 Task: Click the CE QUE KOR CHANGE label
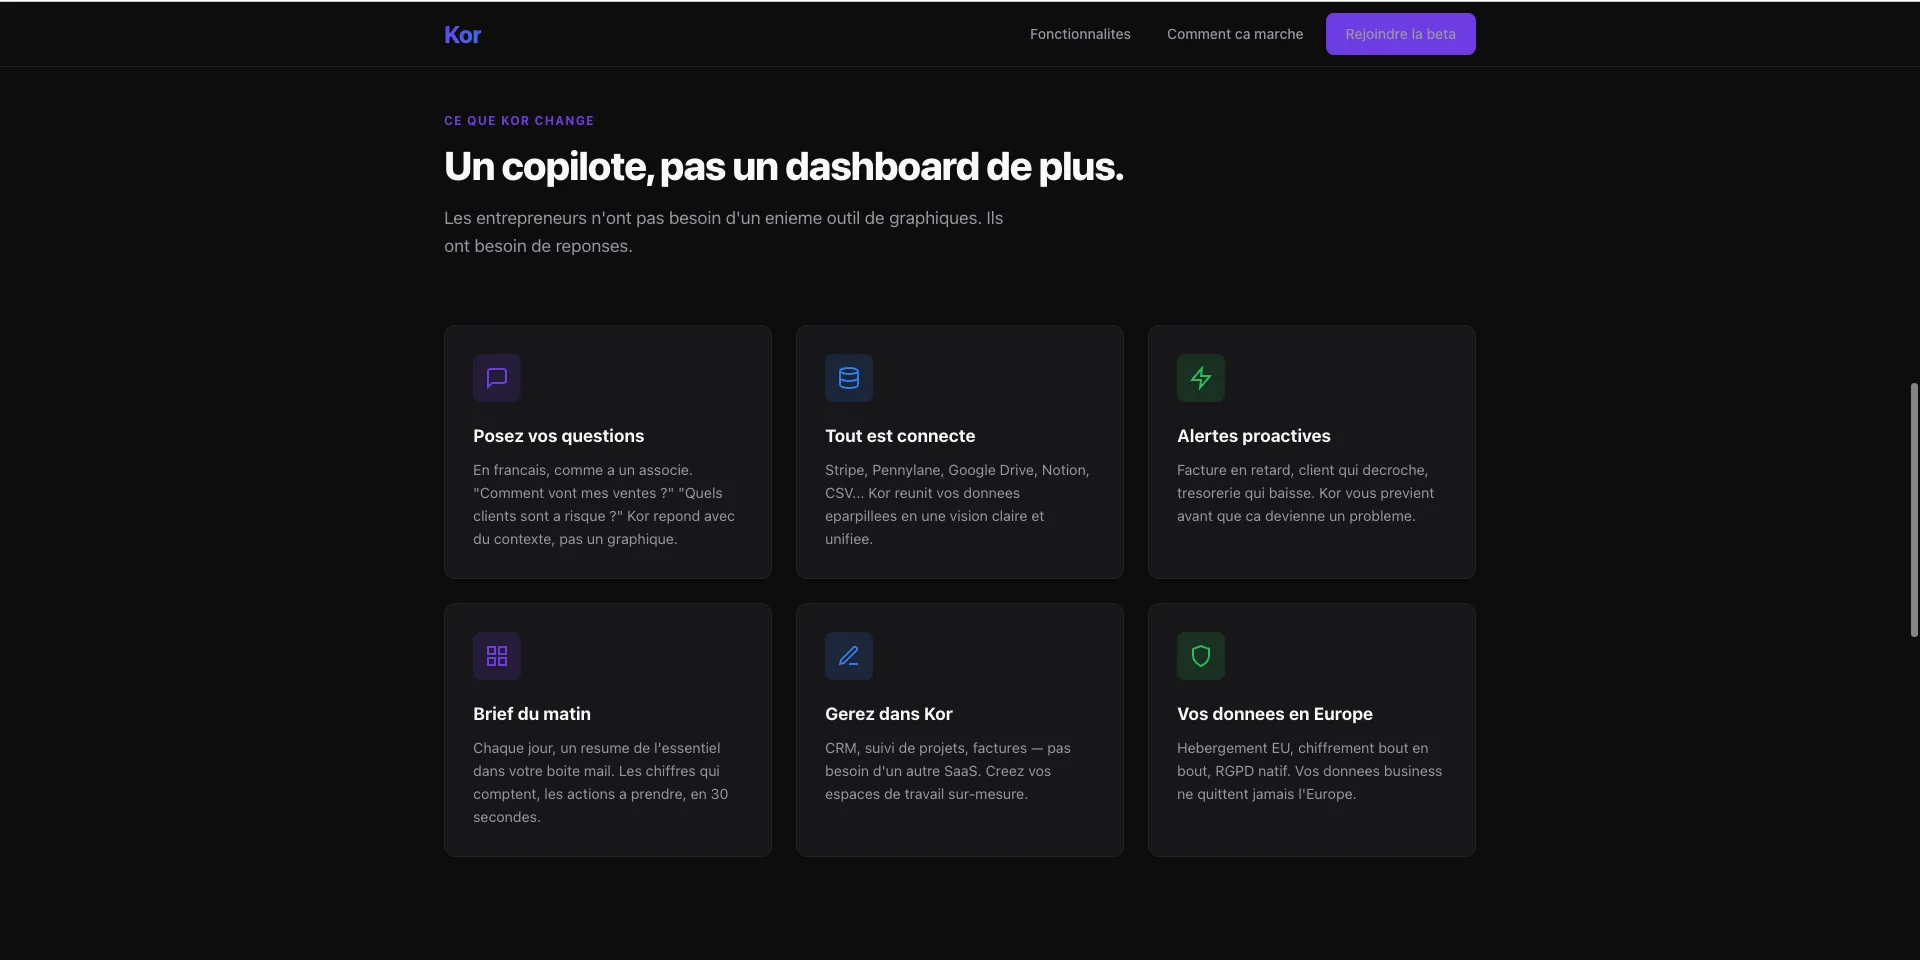click(519, 121)
